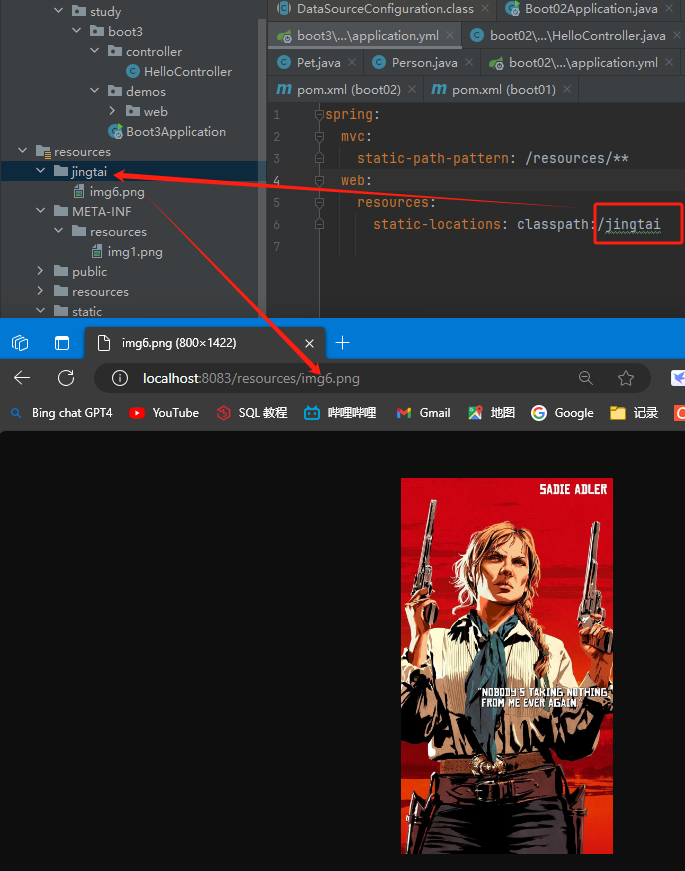Add this page to favorites star
This screenshot has height=871, width=685.
click(626, 378)
